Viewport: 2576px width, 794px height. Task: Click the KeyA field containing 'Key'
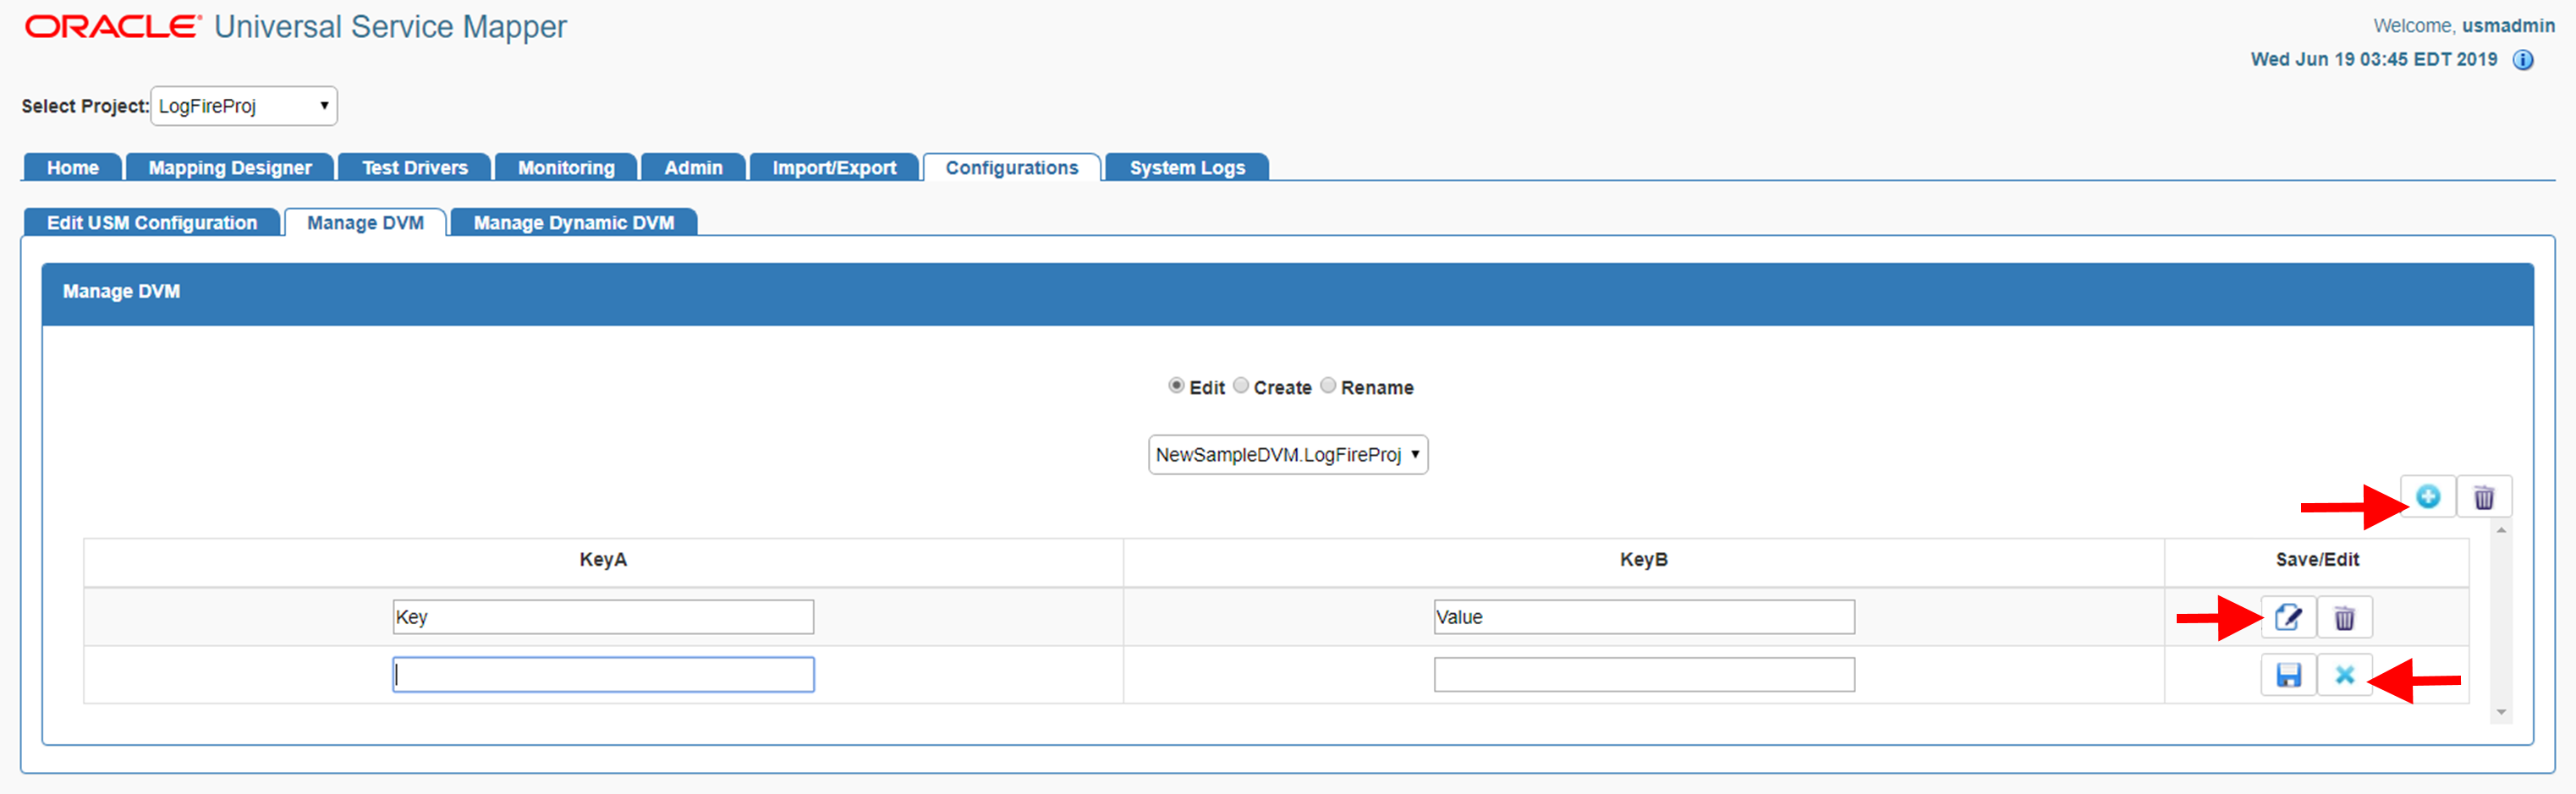click(603, 617)
